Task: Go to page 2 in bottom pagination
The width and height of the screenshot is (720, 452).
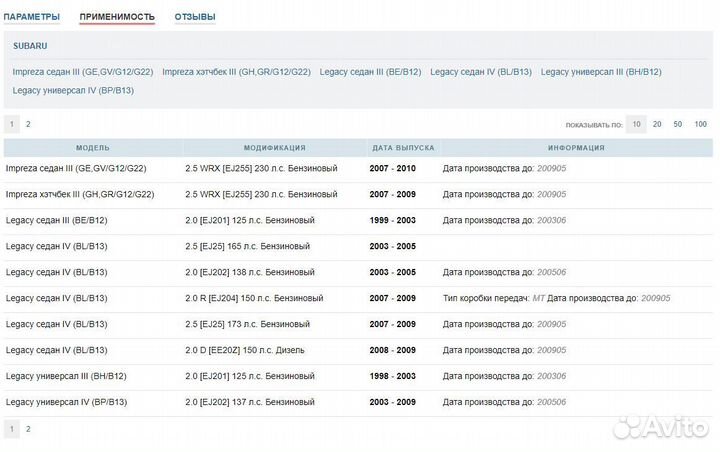Action: (x=28, y=428)
